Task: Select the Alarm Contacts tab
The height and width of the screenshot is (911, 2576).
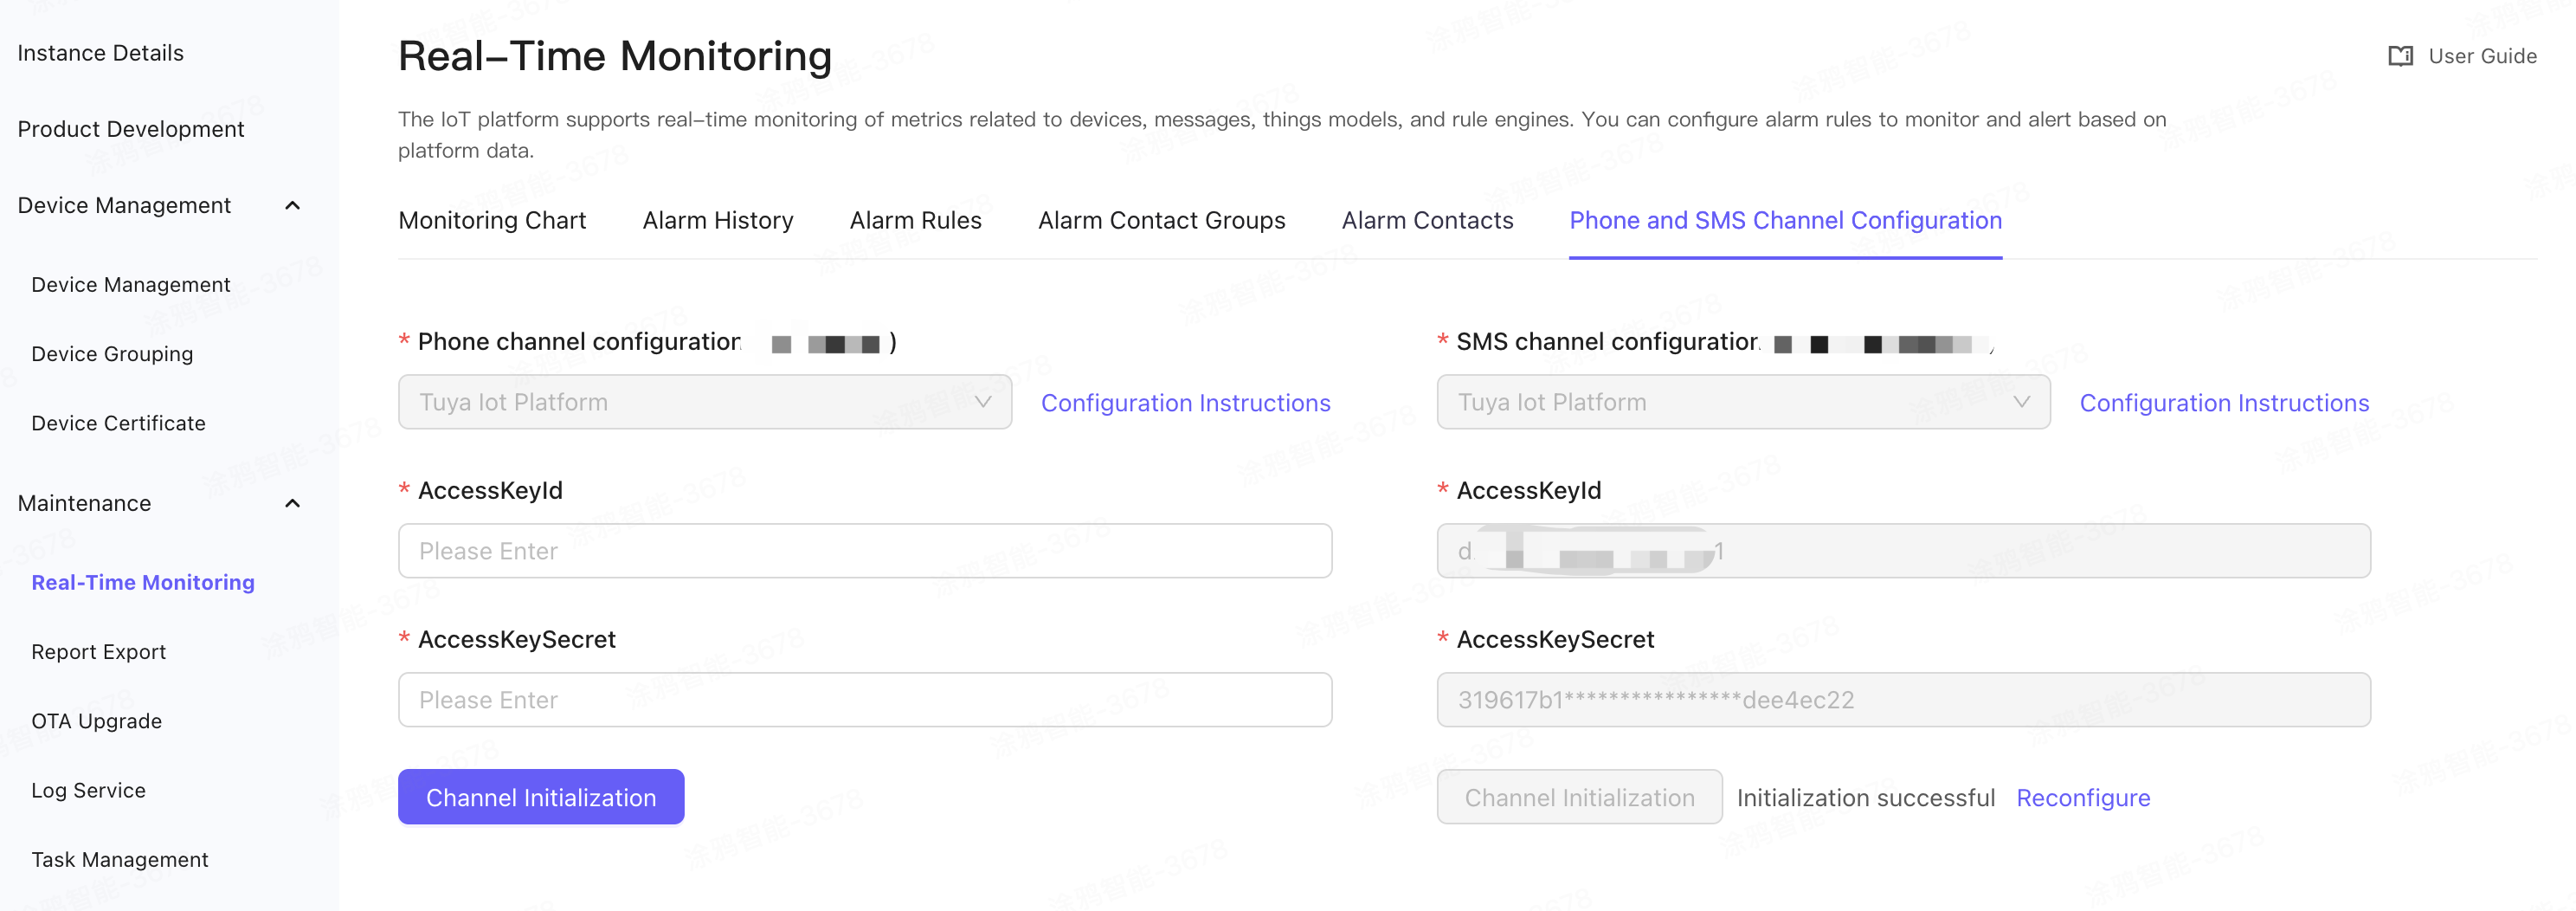Action: pyautogui.click(x=1427, y=220)
